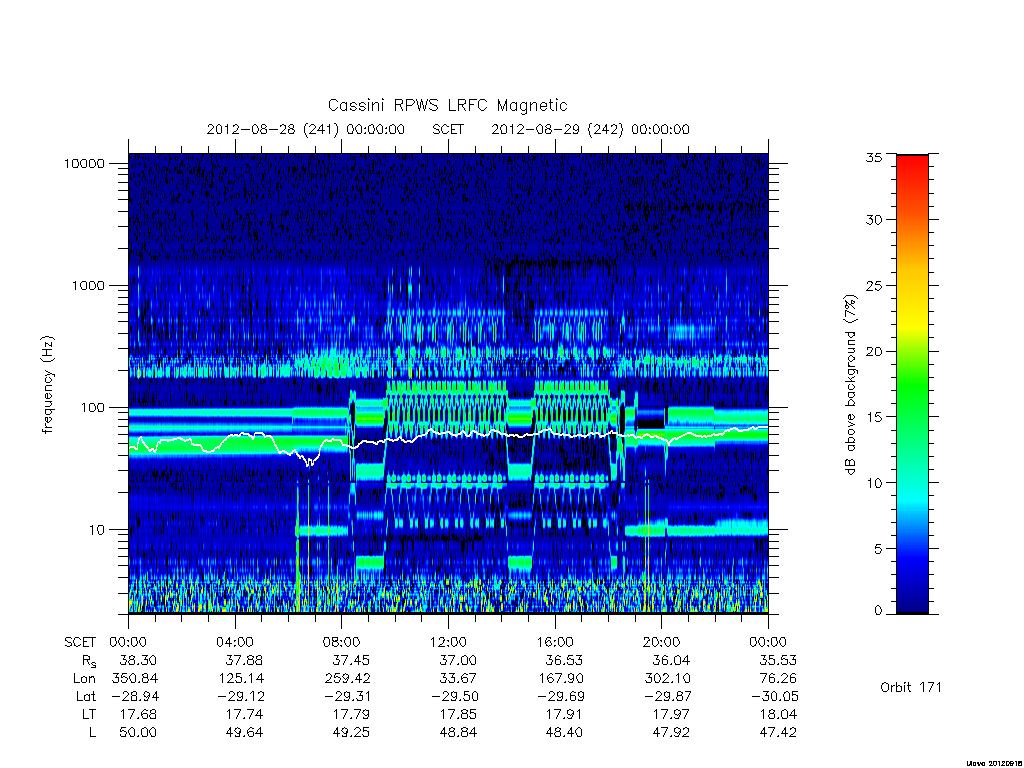Click the title 'Cassini RPWS LRFC Magnetic'
Image resolution: width=1024 pixels, height=768 pixels.
tap(447, 105)
